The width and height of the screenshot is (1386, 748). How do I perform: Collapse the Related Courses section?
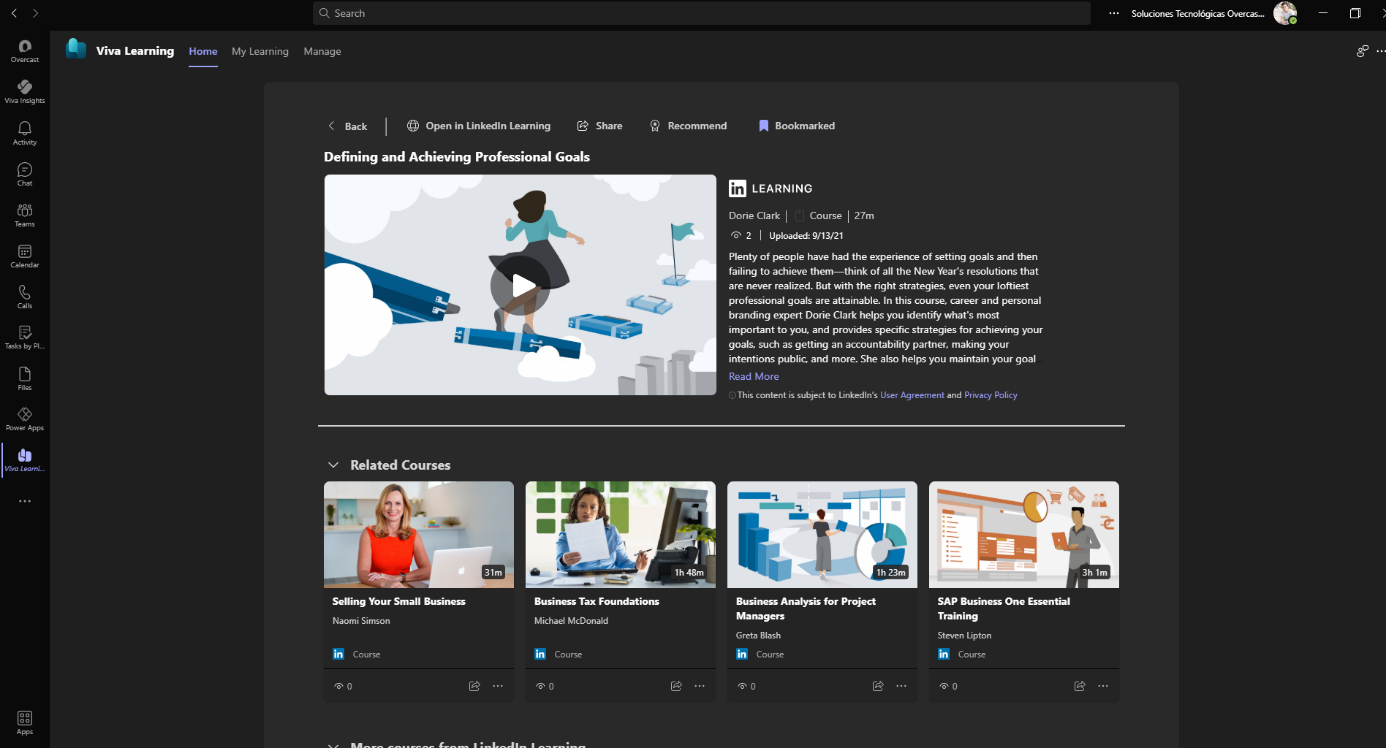[334, 465]
